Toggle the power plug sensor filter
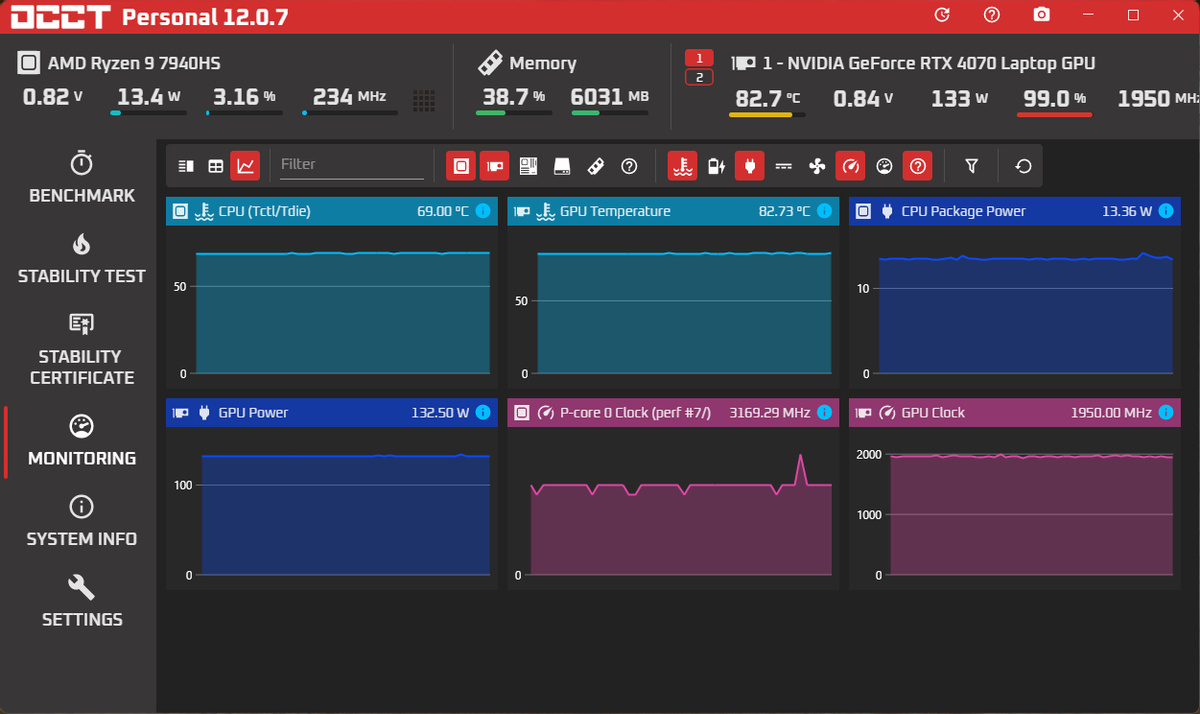This screenshot has width=1200, height=714. 749,166
